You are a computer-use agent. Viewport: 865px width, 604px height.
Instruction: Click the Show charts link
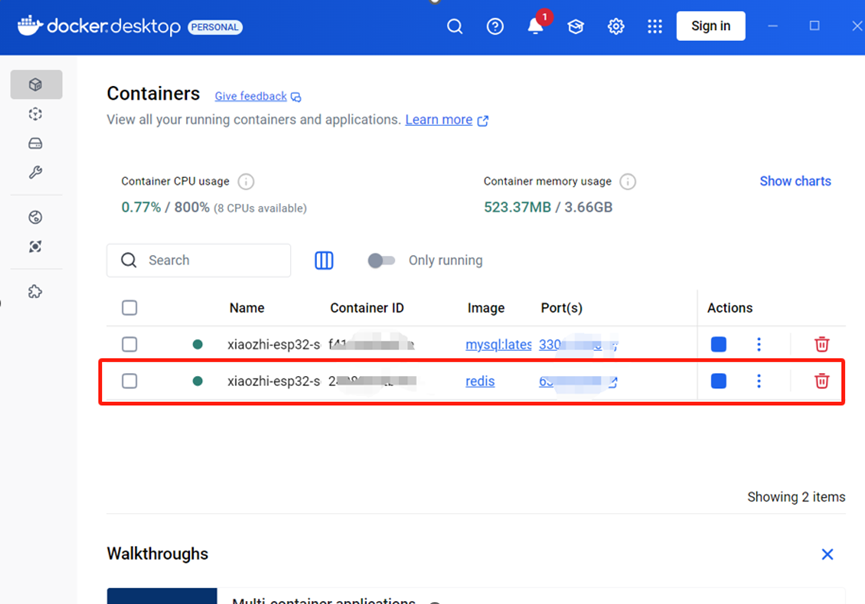(x=795, y=181)
